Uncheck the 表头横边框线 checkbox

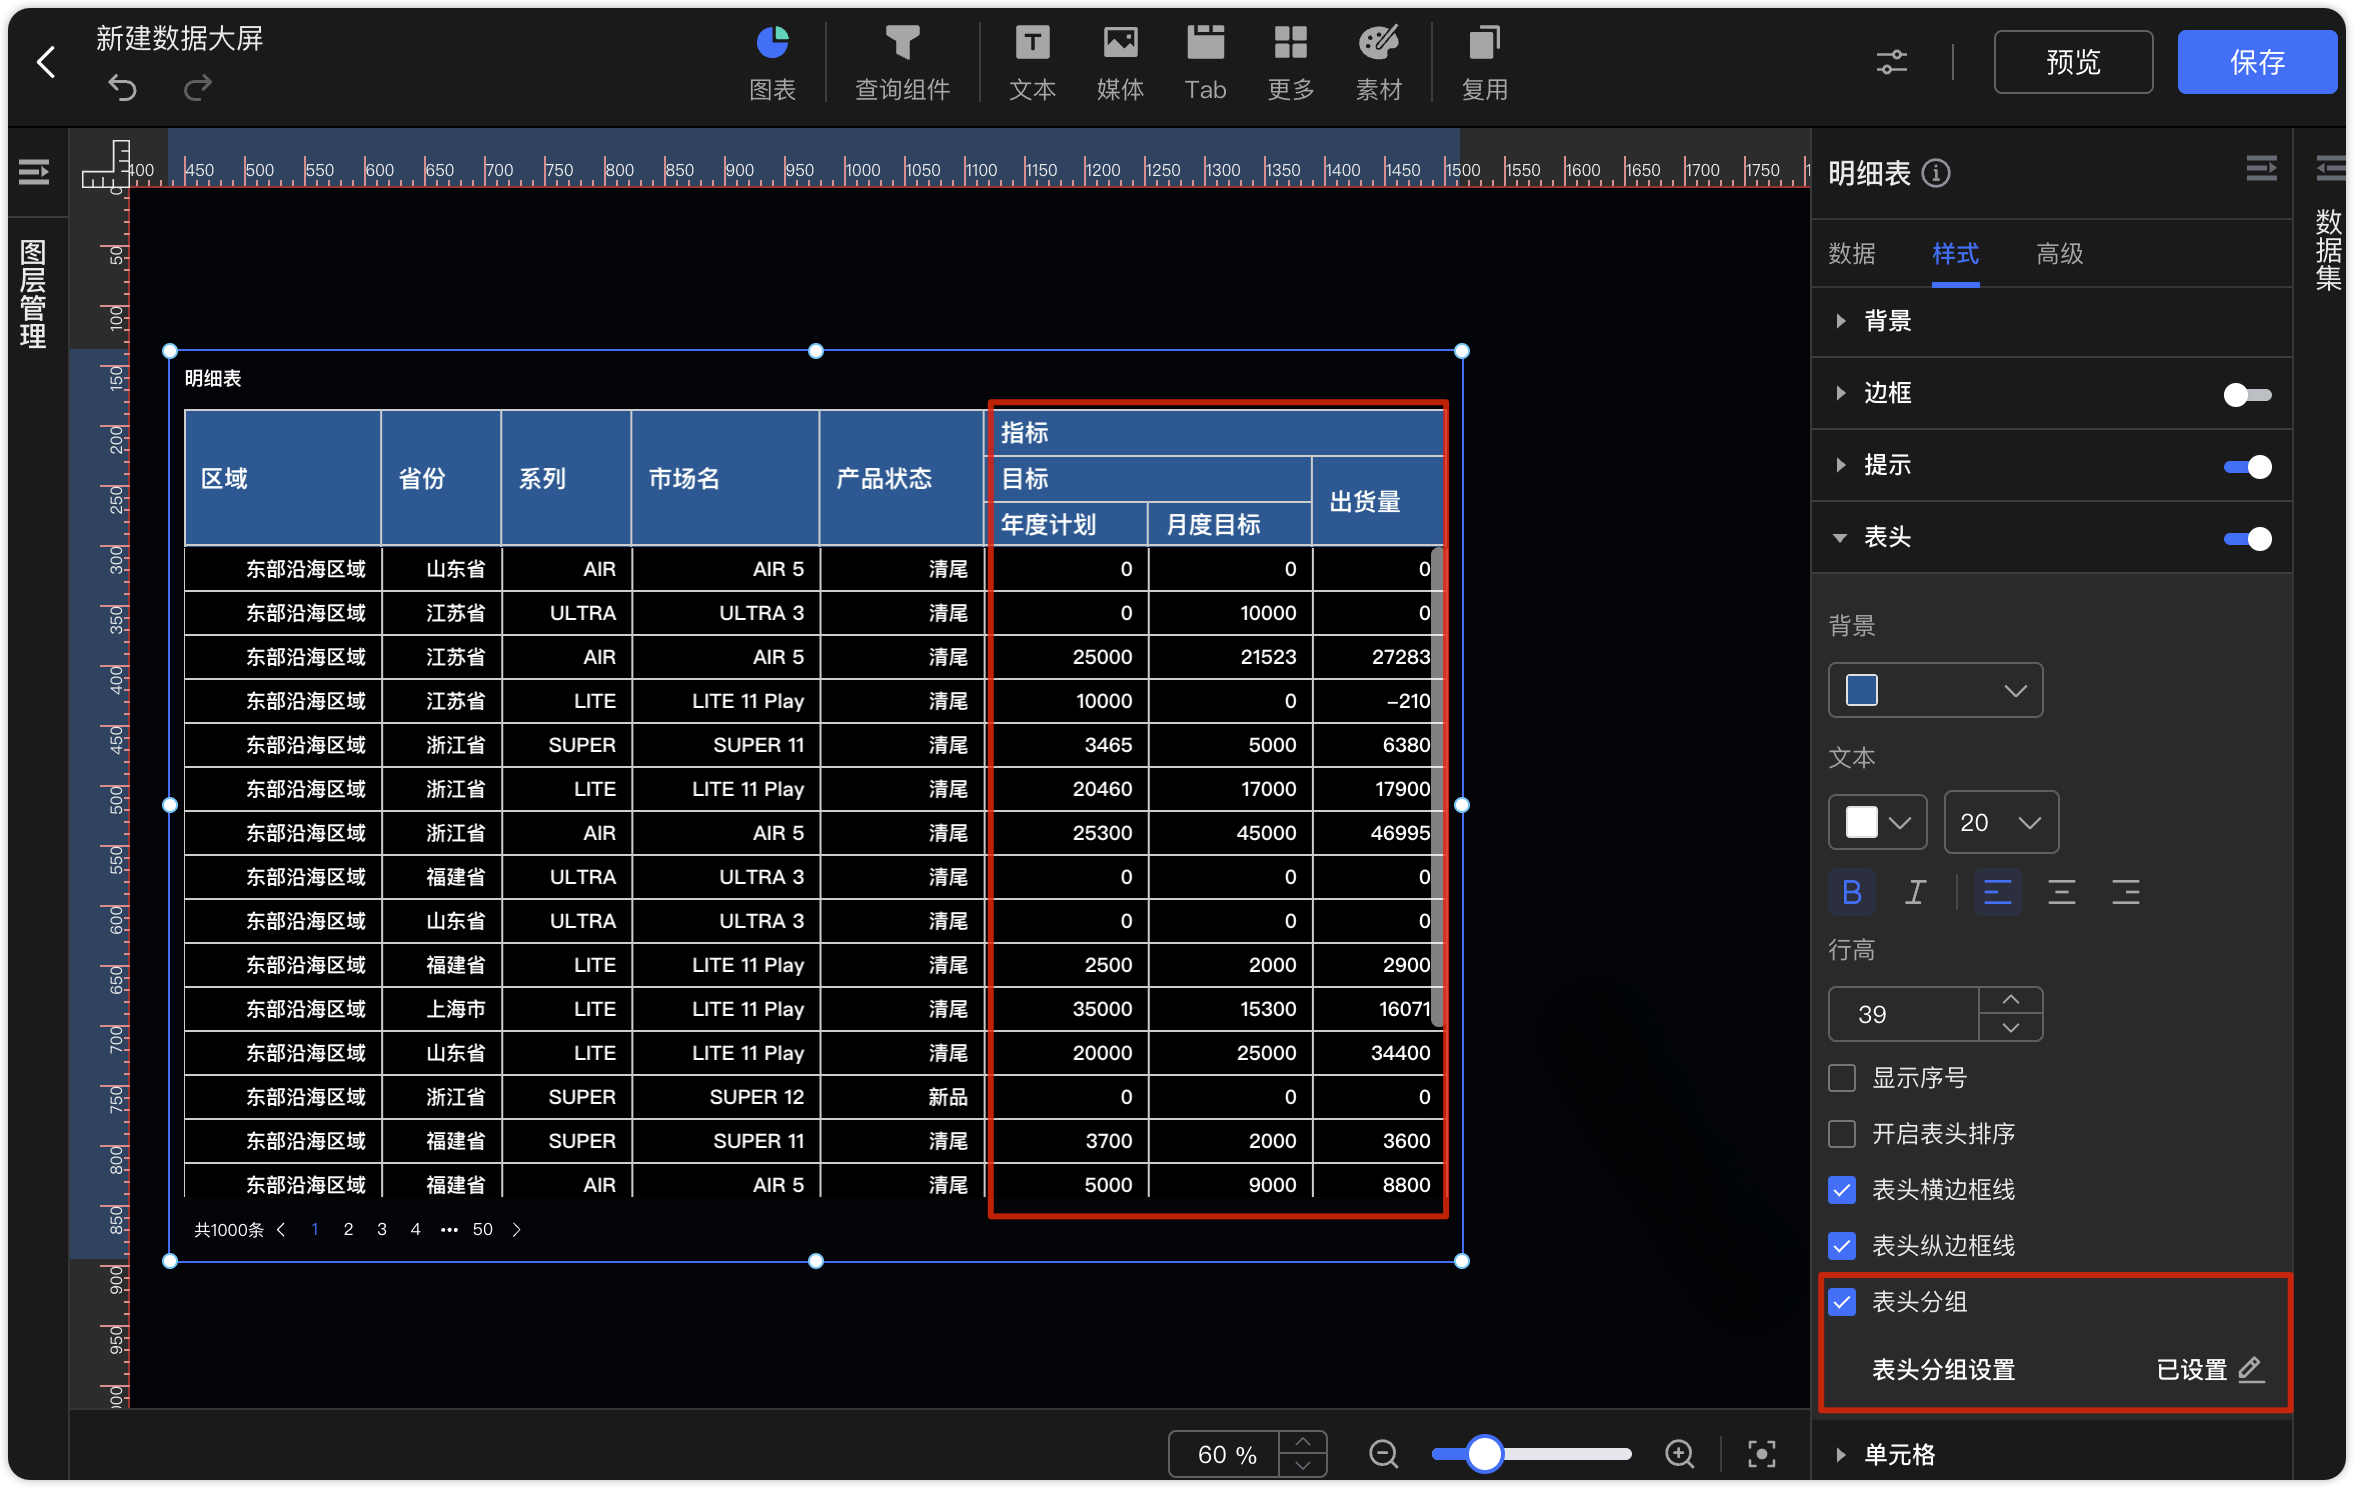(x=1841, y=1190)
